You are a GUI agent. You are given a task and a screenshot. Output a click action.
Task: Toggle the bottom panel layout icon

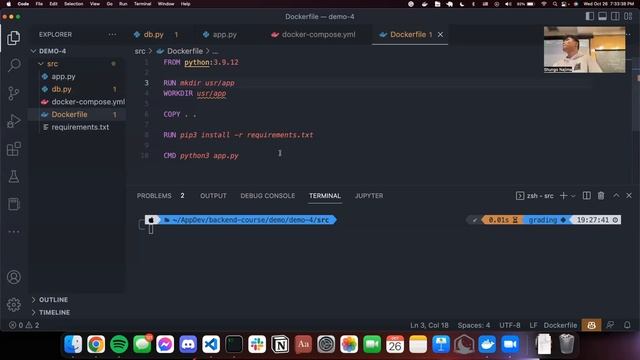click(602, 16)
